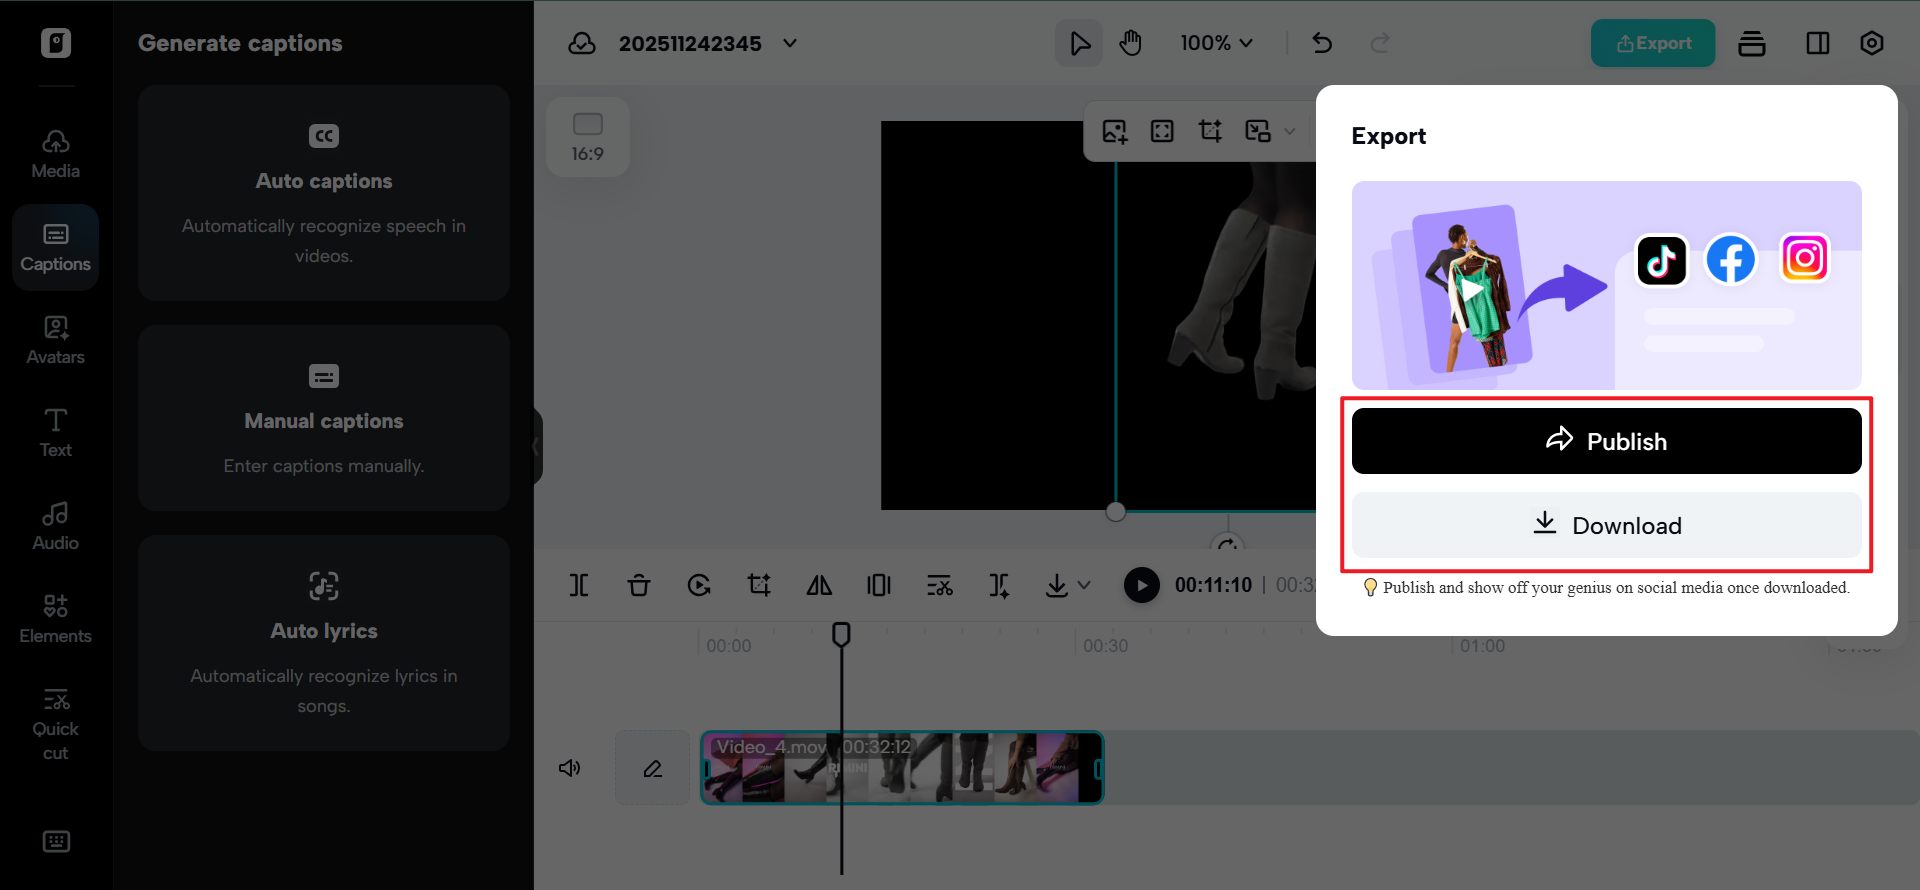Click the timeline download clip icon
The height and width of the screenshot is (890, 1920).
click(1057, 585)
